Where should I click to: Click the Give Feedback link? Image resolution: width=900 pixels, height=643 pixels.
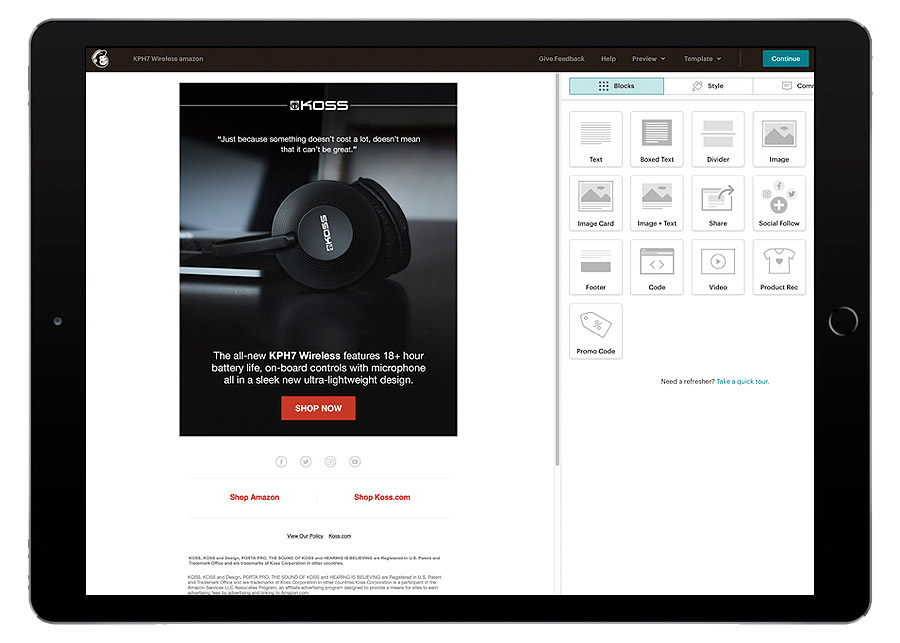pos(561,59)
